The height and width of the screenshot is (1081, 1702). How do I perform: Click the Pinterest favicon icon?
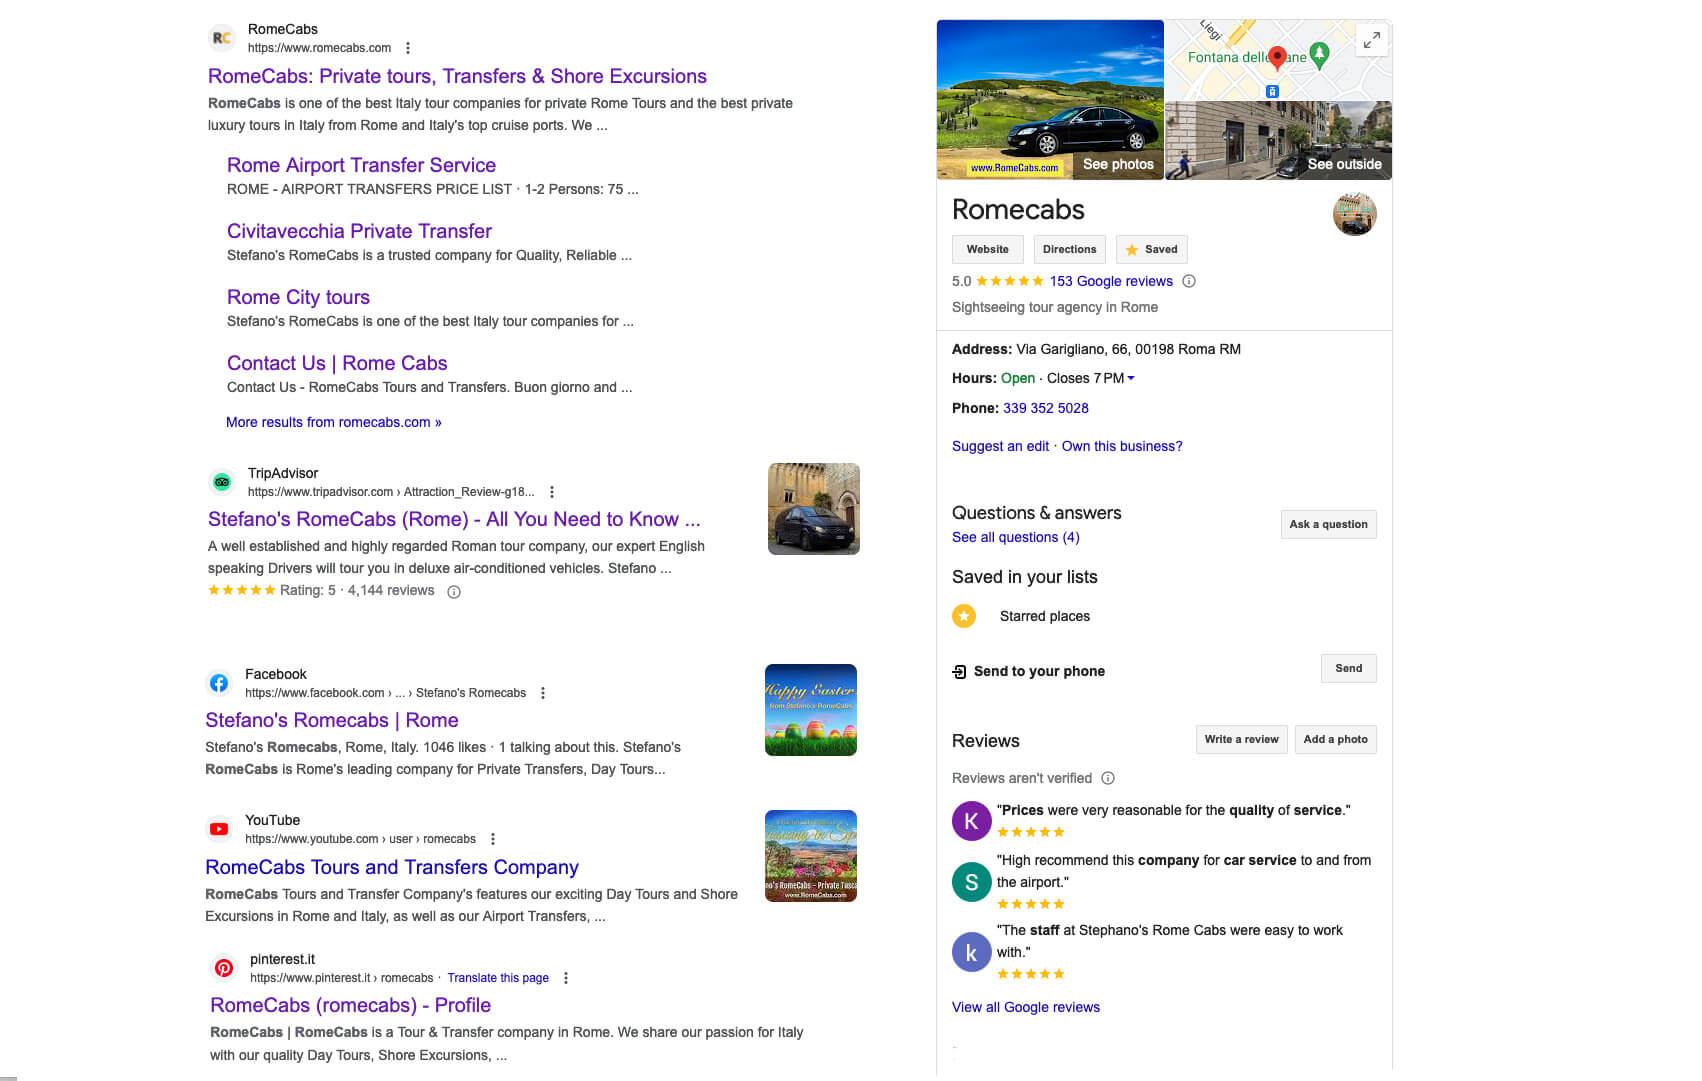click(x=224, y=968)
